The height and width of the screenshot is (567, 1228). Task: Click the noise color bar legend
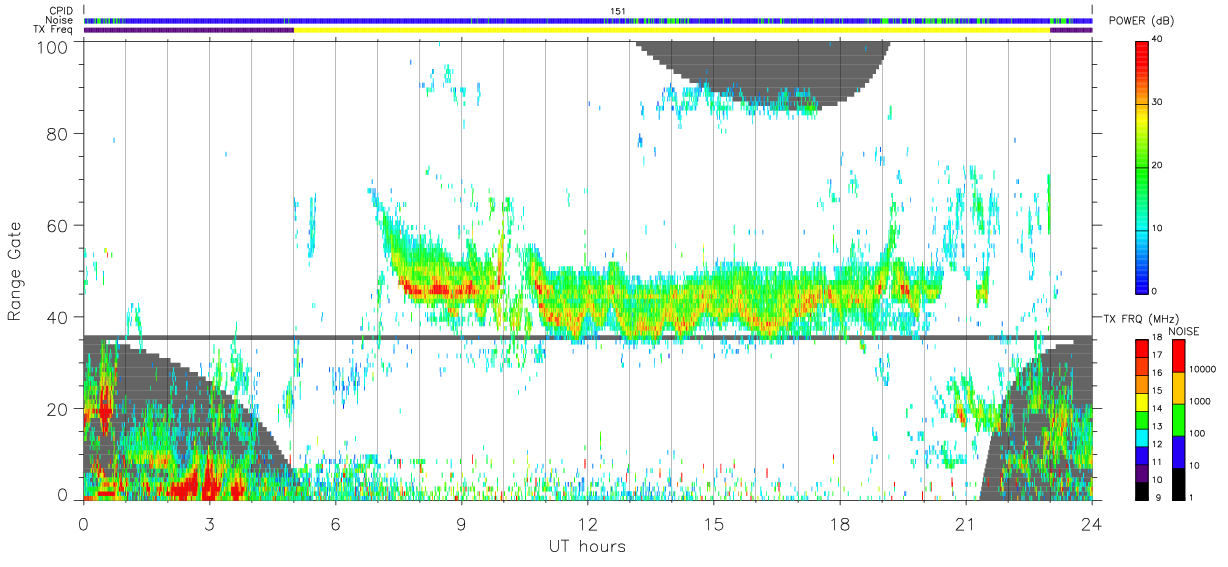click(1177, 418)
